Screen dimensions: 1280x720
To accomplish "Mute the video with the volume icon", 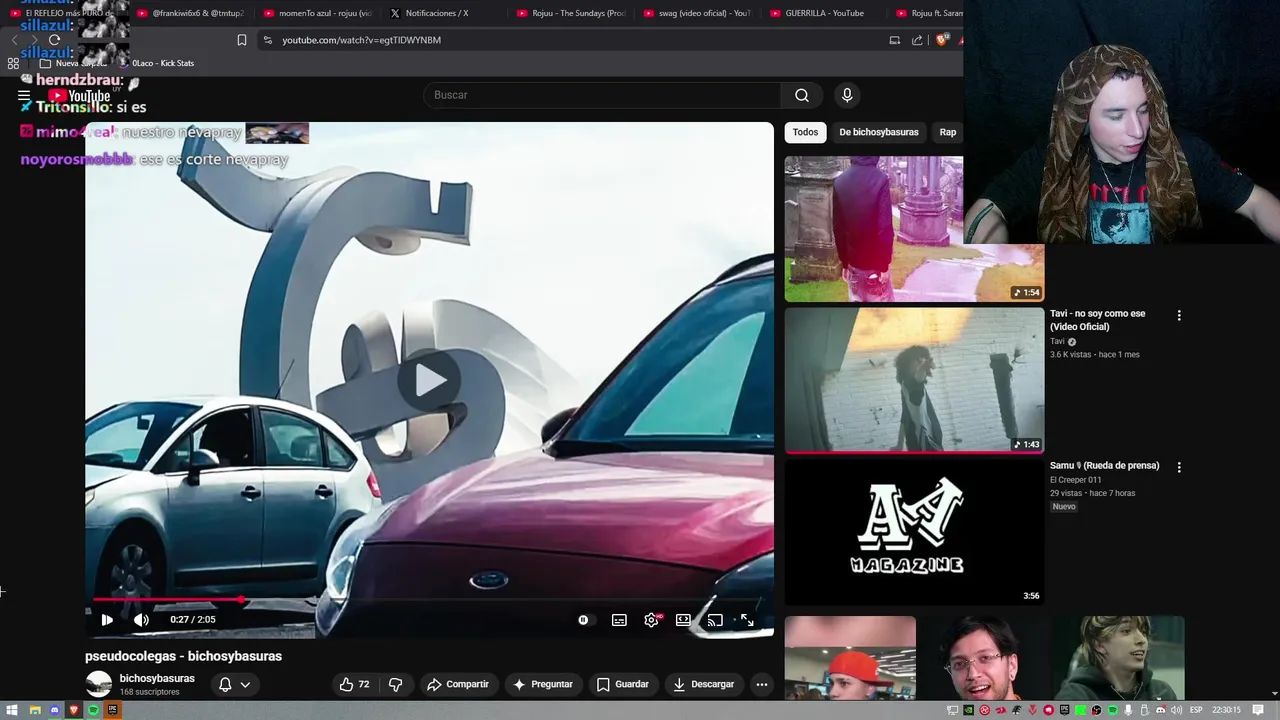I will pyautogui.click(x=141, y=620).
